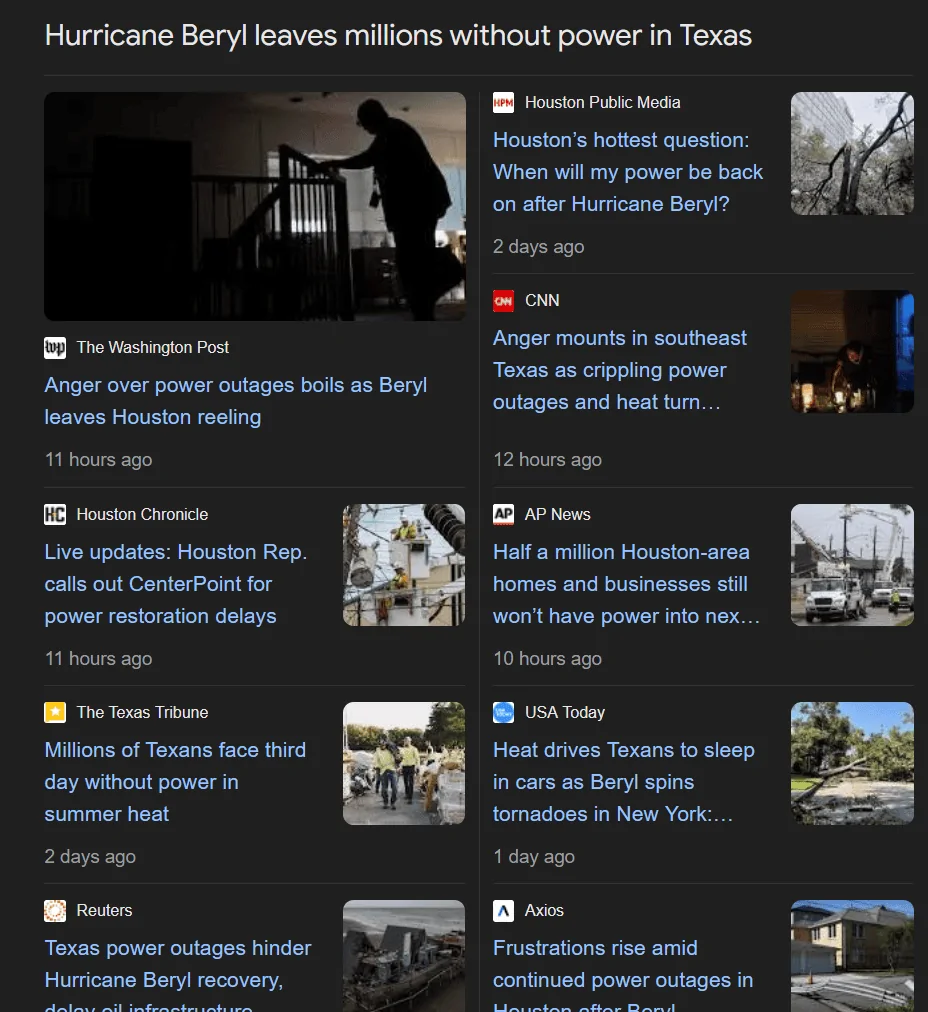Click the Houston Public Media logo icon
928x1012 pixels.
tap(503, 103)
